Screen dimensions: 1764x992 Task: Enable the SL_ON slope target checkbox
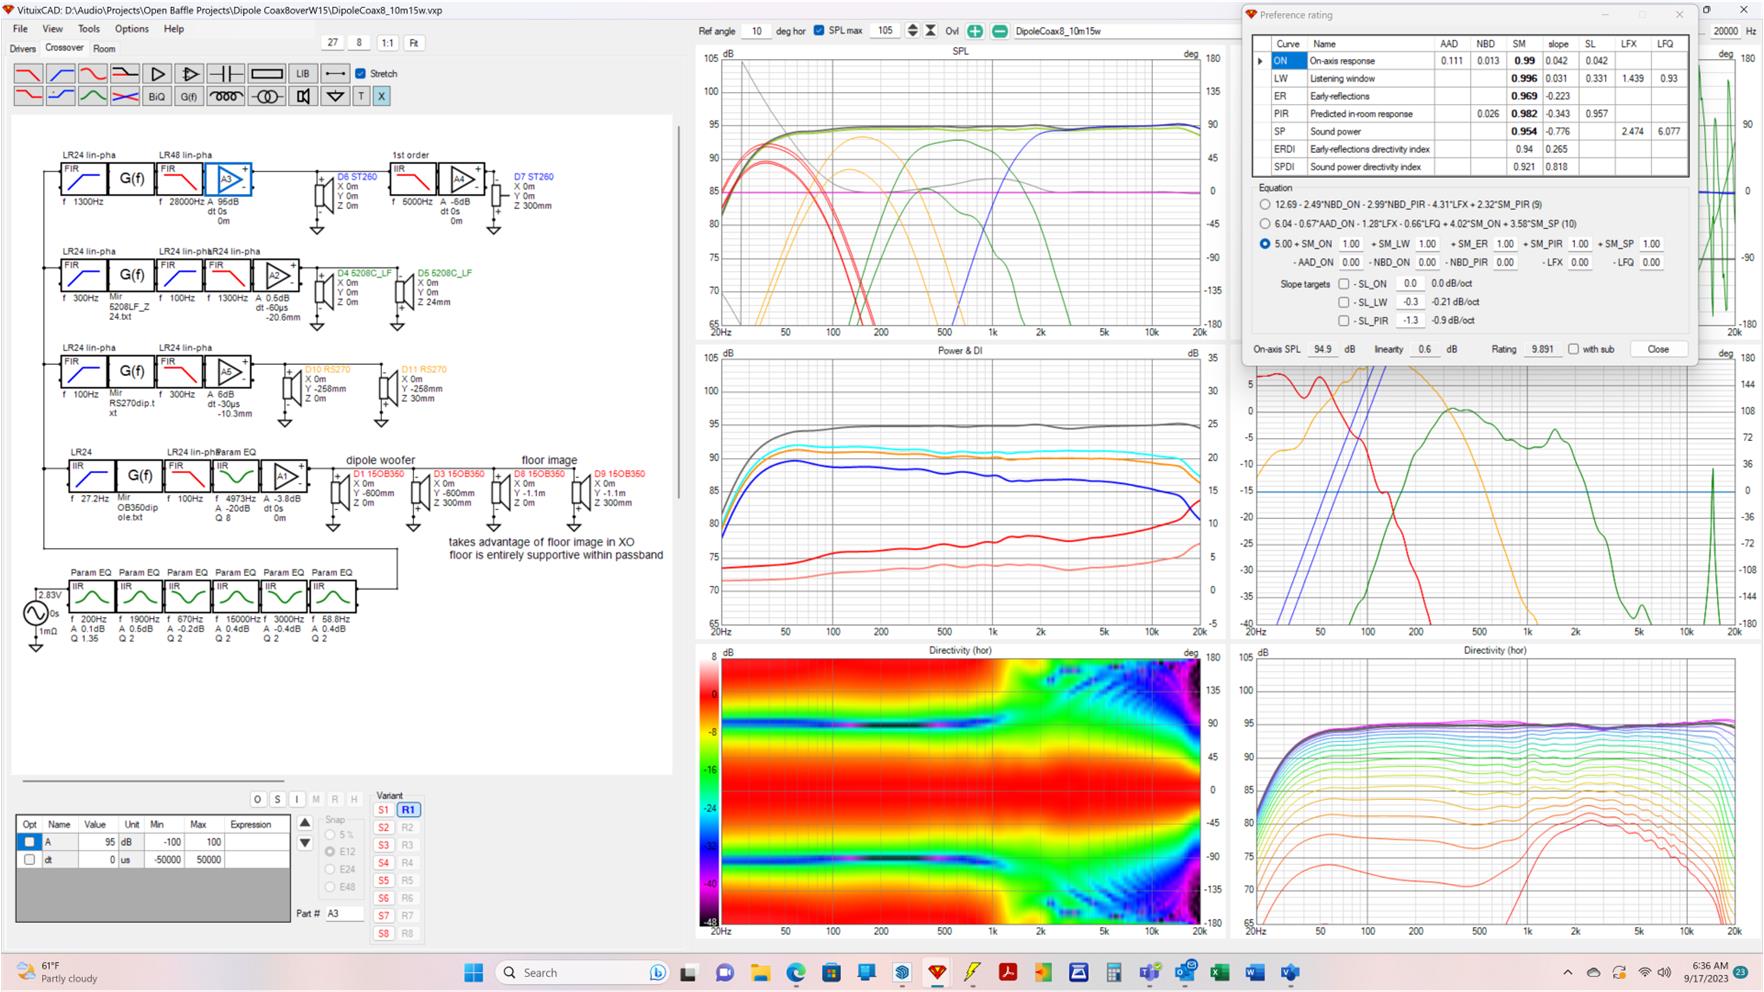coord(1344,284)
